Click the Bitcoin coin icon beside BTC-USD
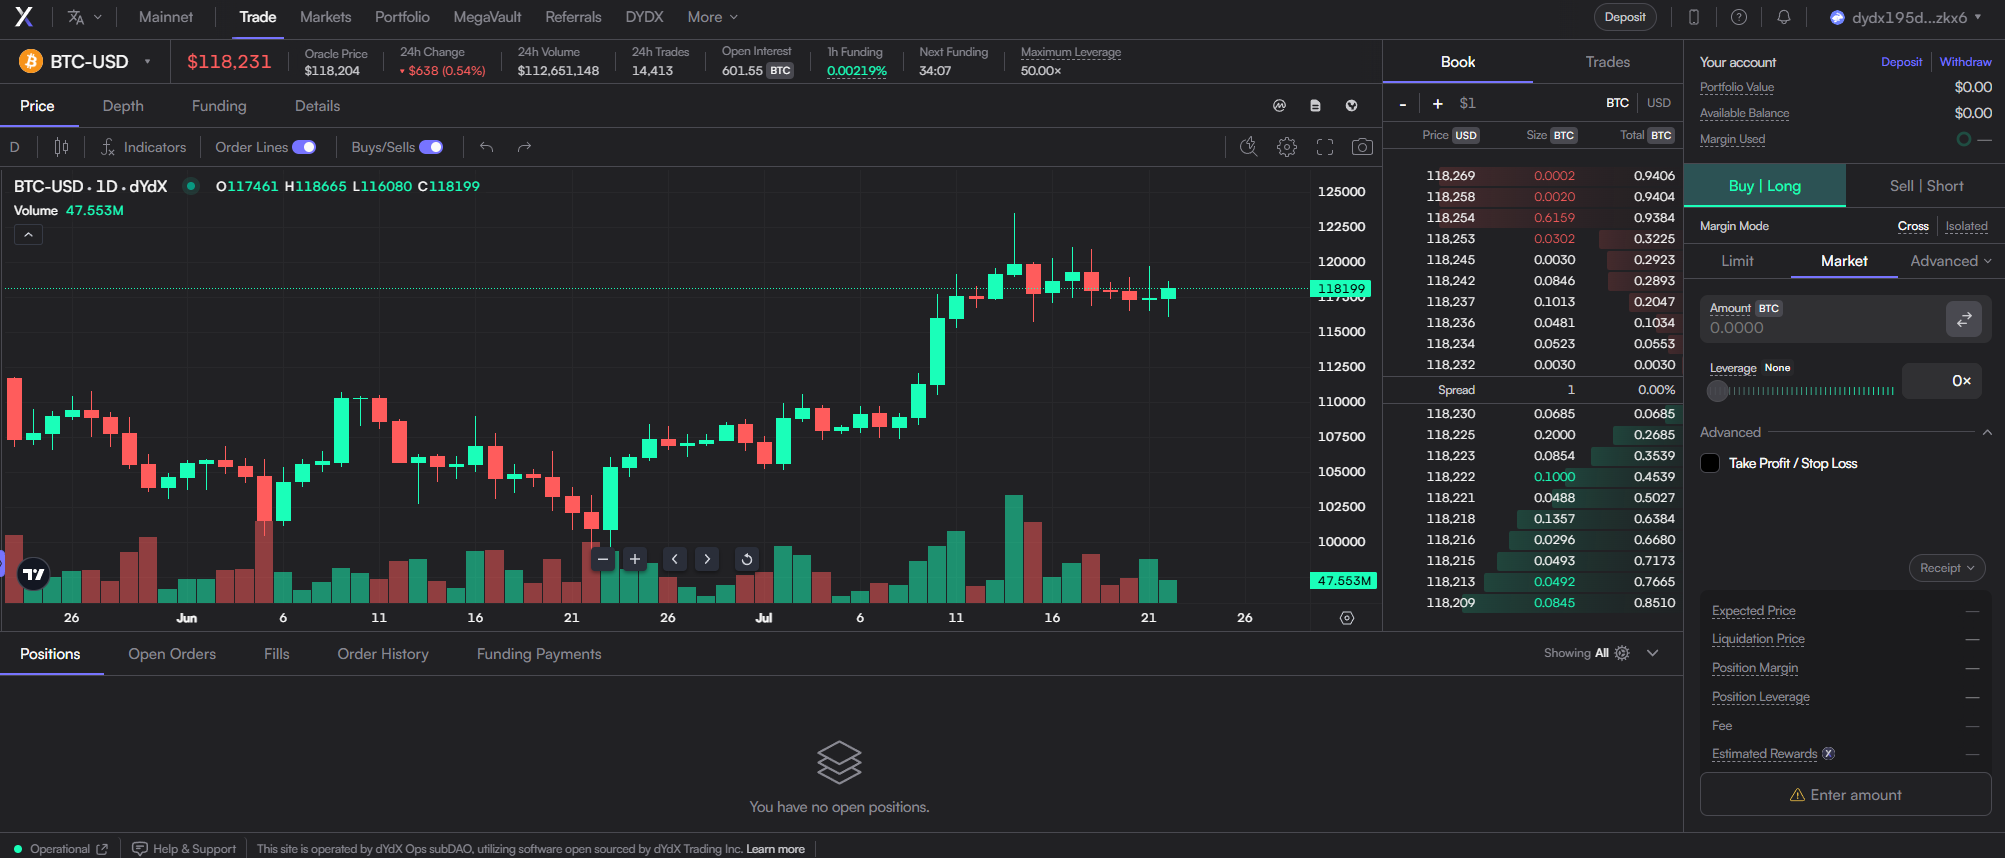 [x=31, y=62]
